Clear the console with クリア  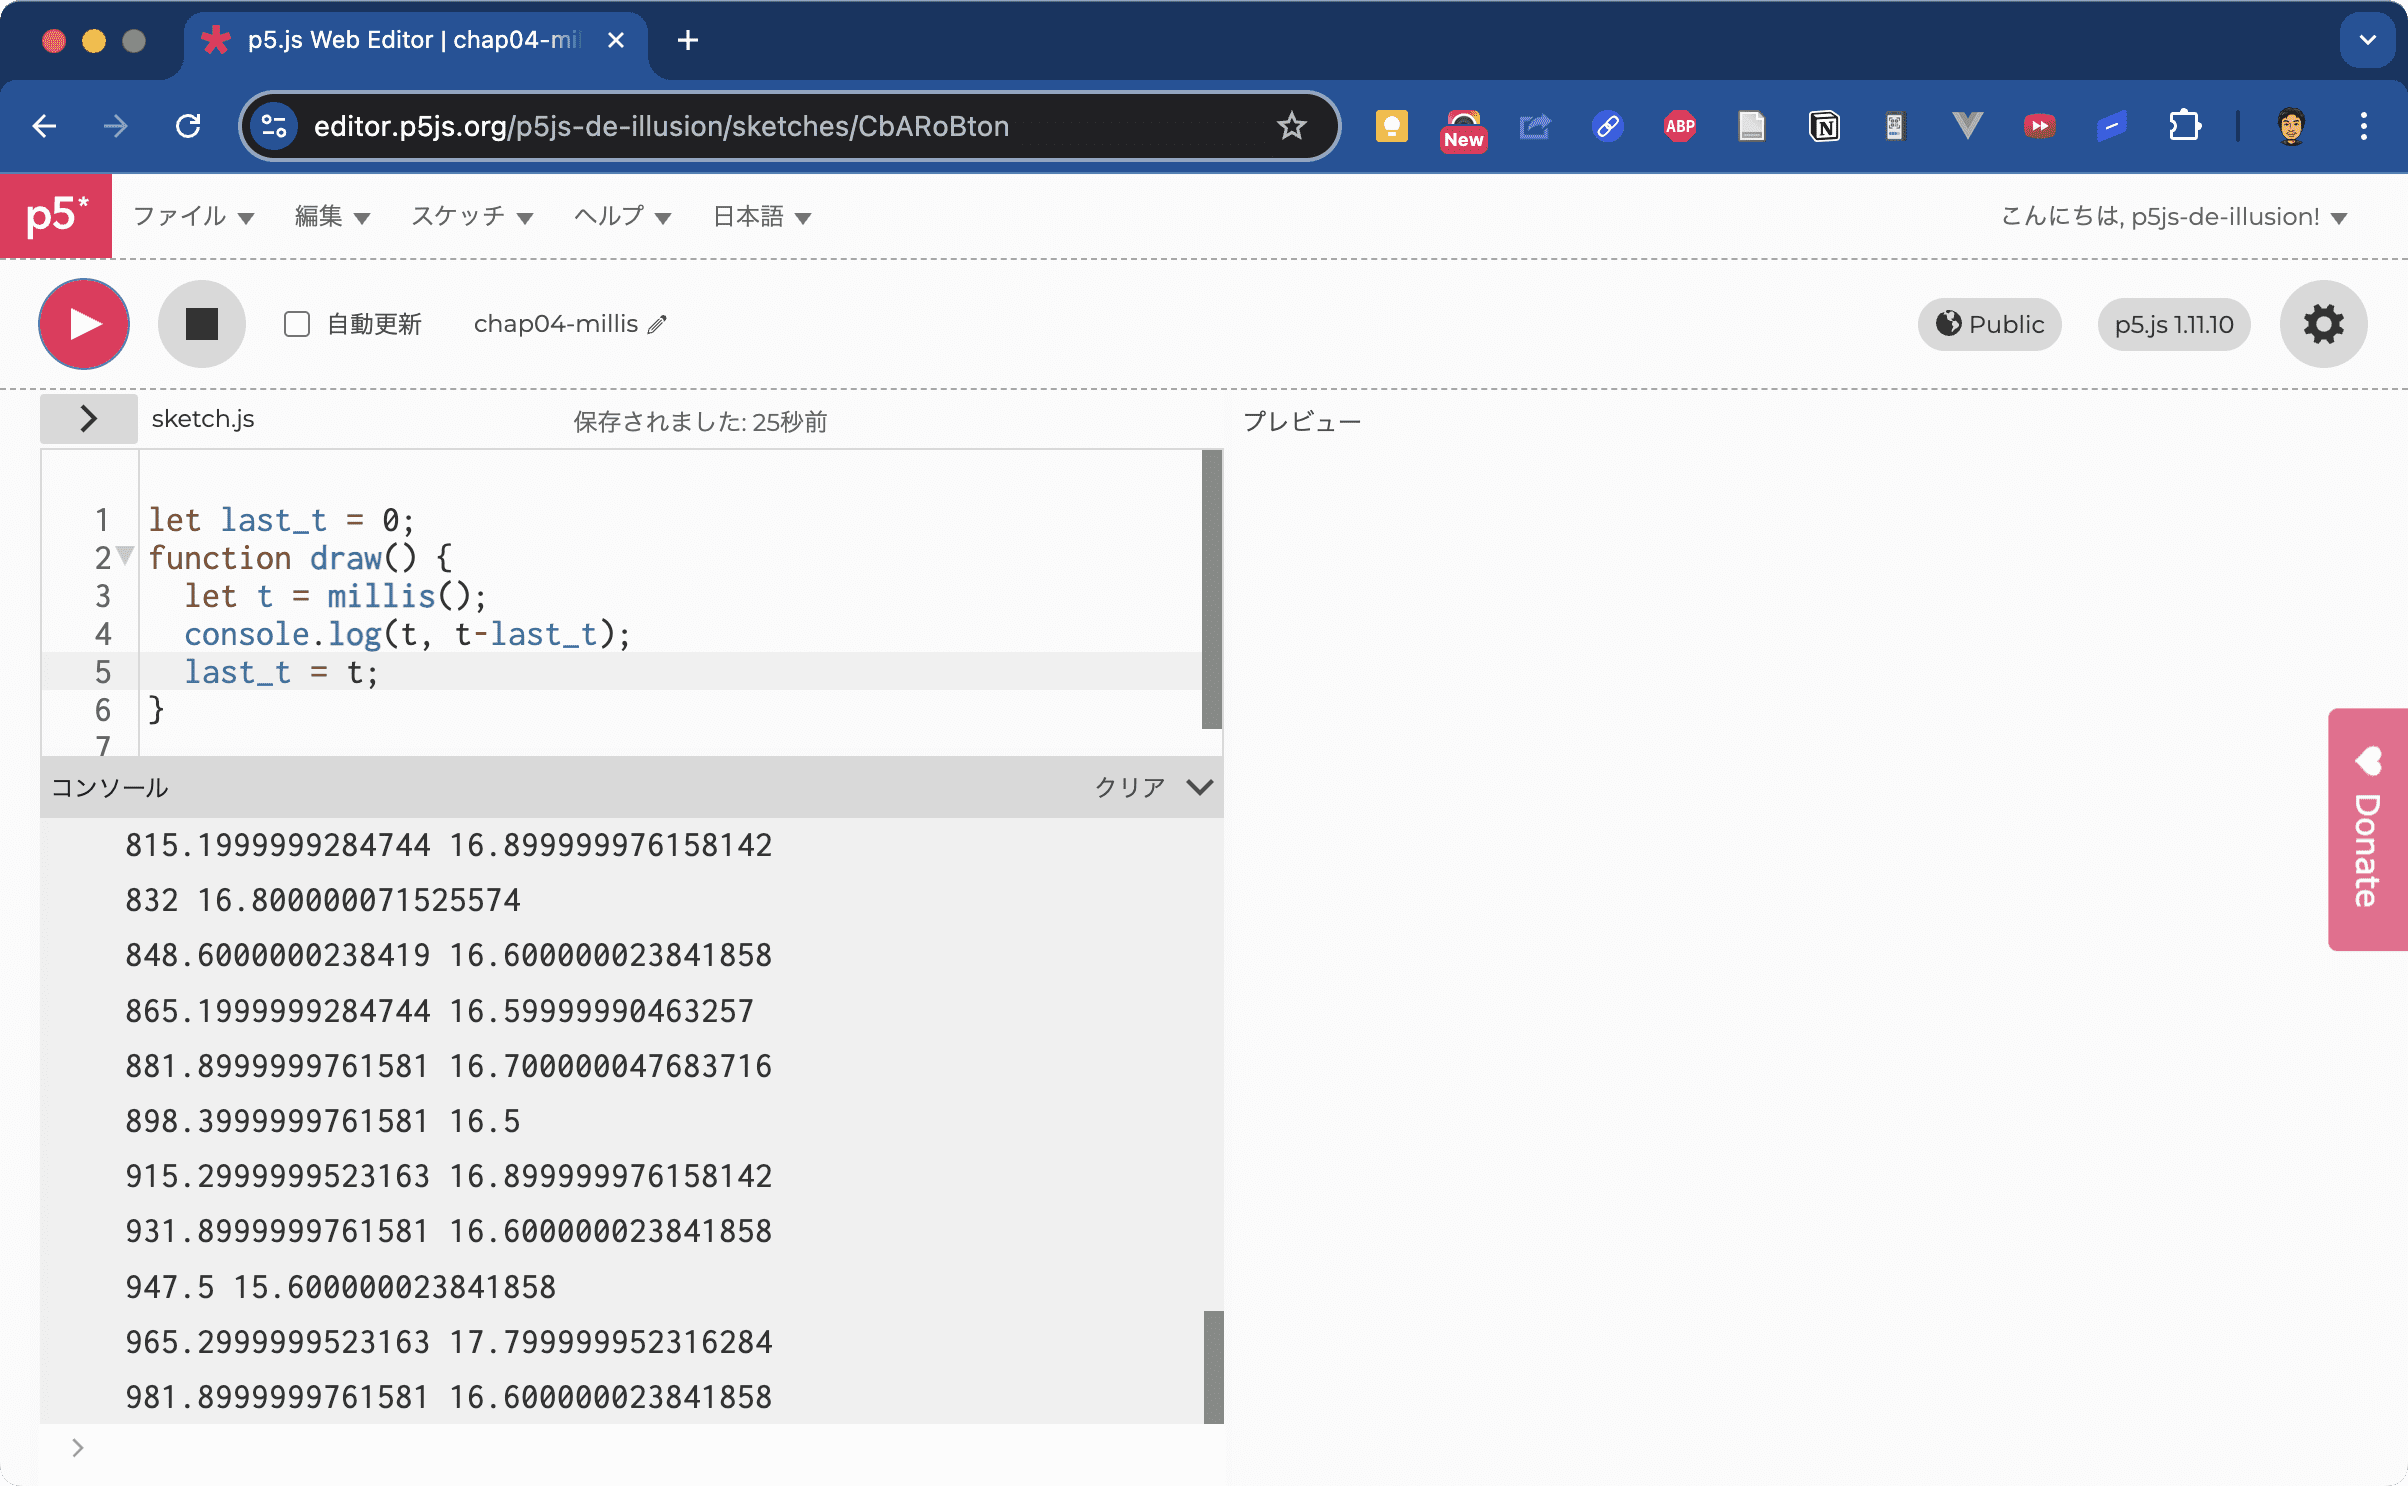coord(1129,787)
